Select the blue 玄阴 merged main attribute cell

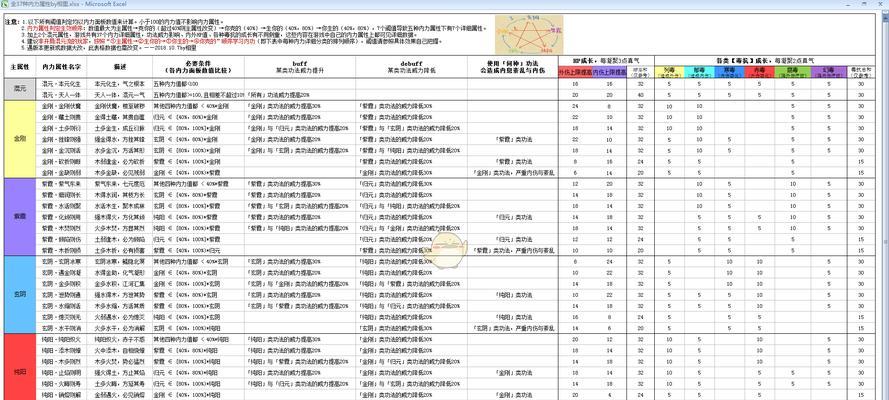pyautogui.click(x=20, y=294)
